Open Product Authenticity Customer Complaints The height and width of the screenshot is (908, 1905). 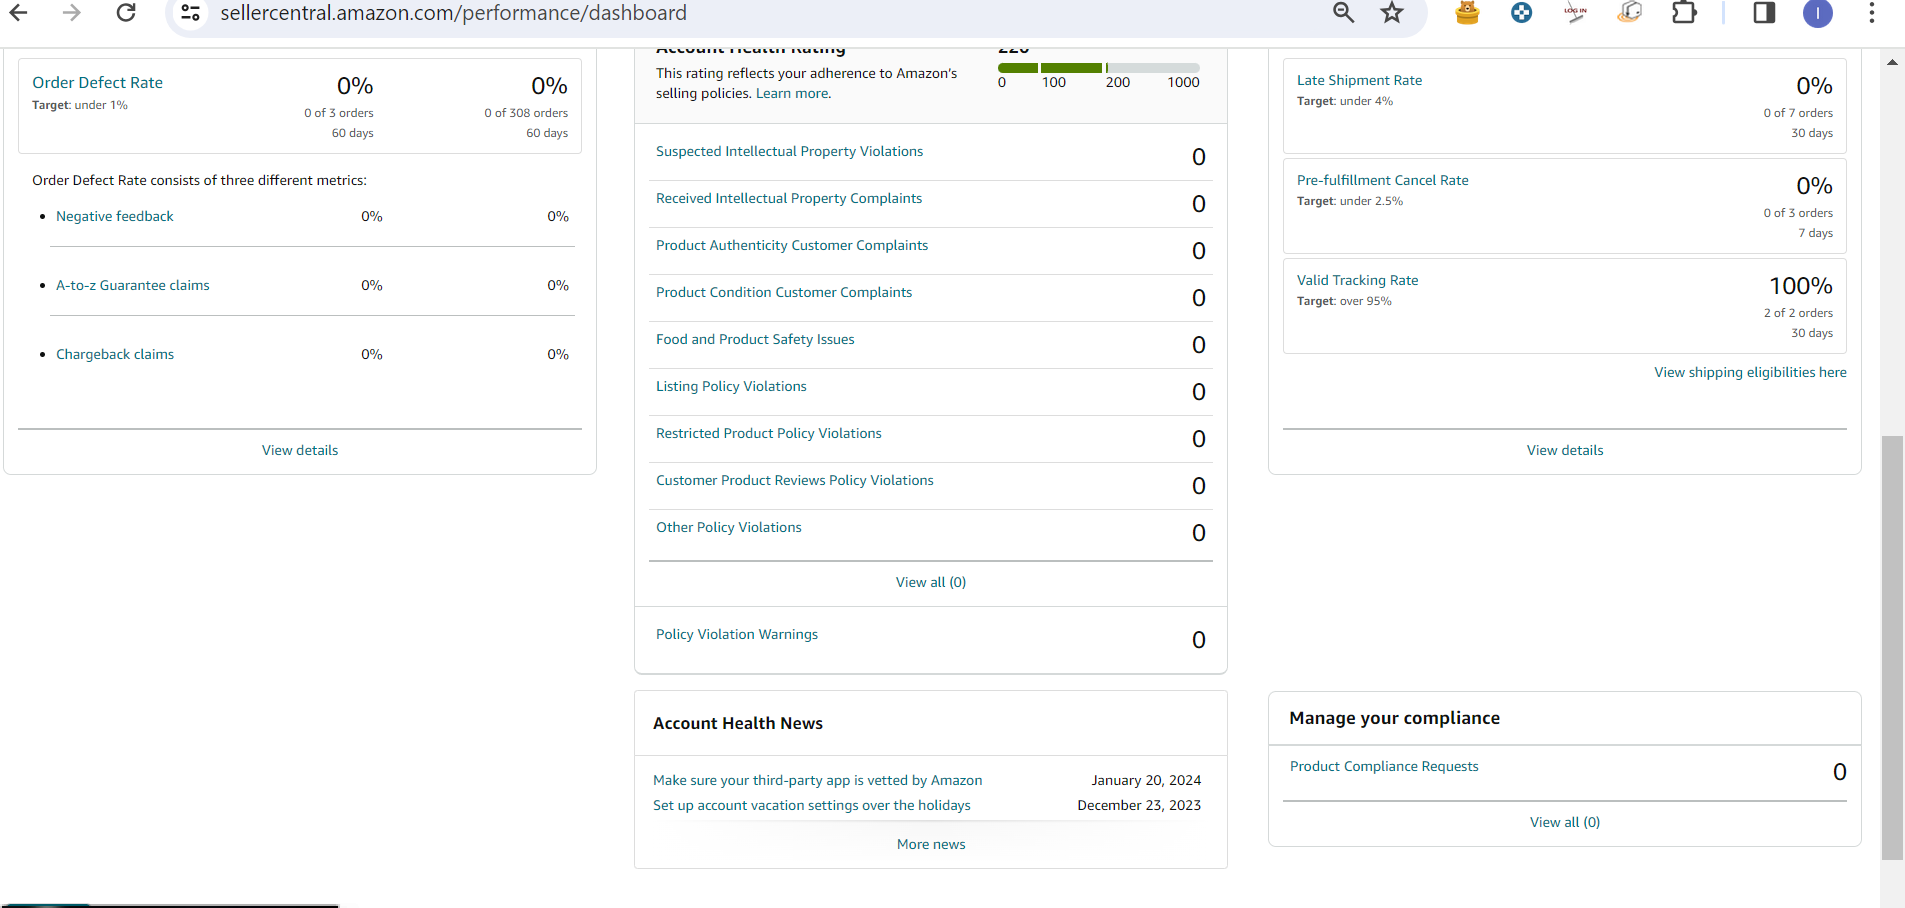792,245
